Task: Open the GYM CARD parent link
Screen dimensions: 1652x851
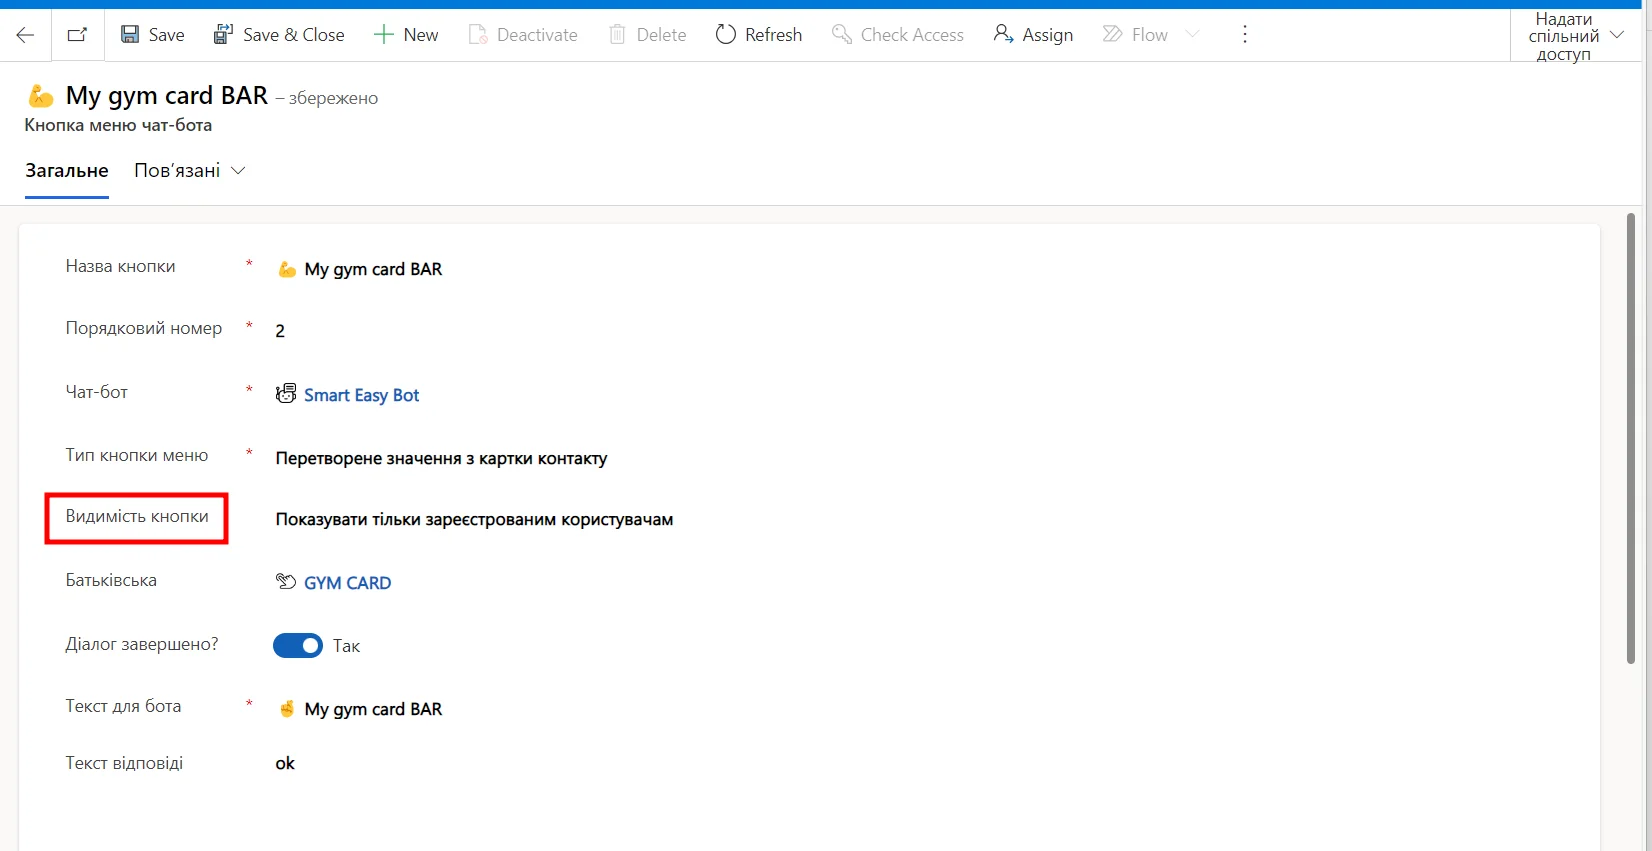Action: pyautogui.click(x=347, y=583)
